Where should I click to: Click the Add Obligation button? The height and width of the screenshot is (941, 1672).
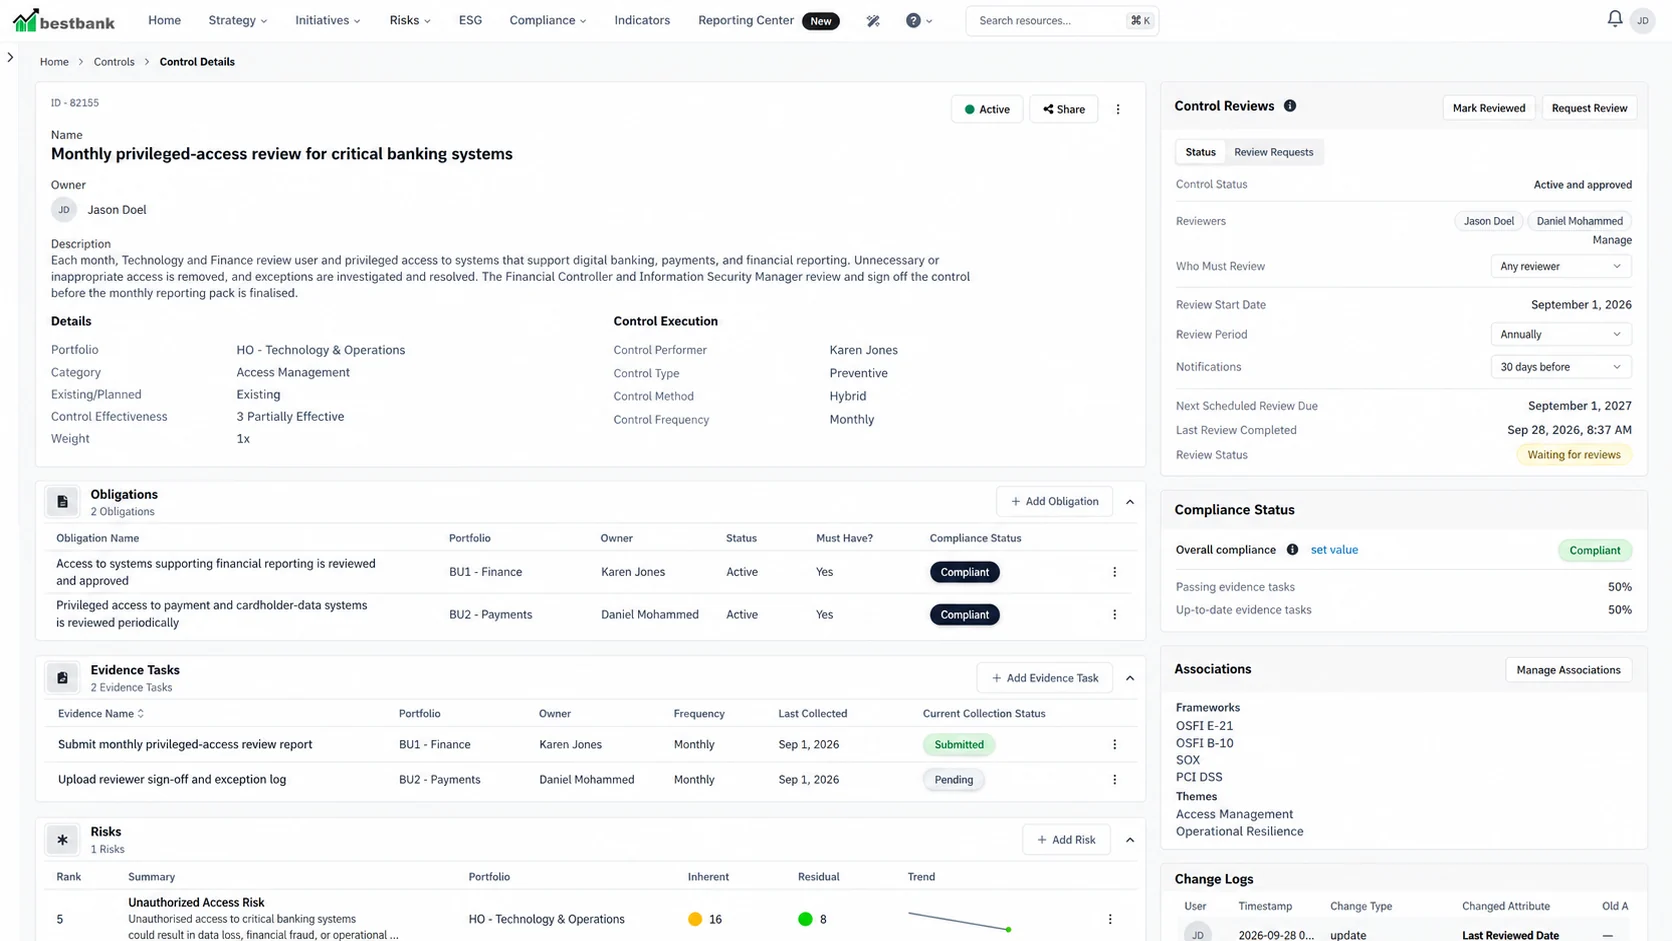[x=1054, y=502]
